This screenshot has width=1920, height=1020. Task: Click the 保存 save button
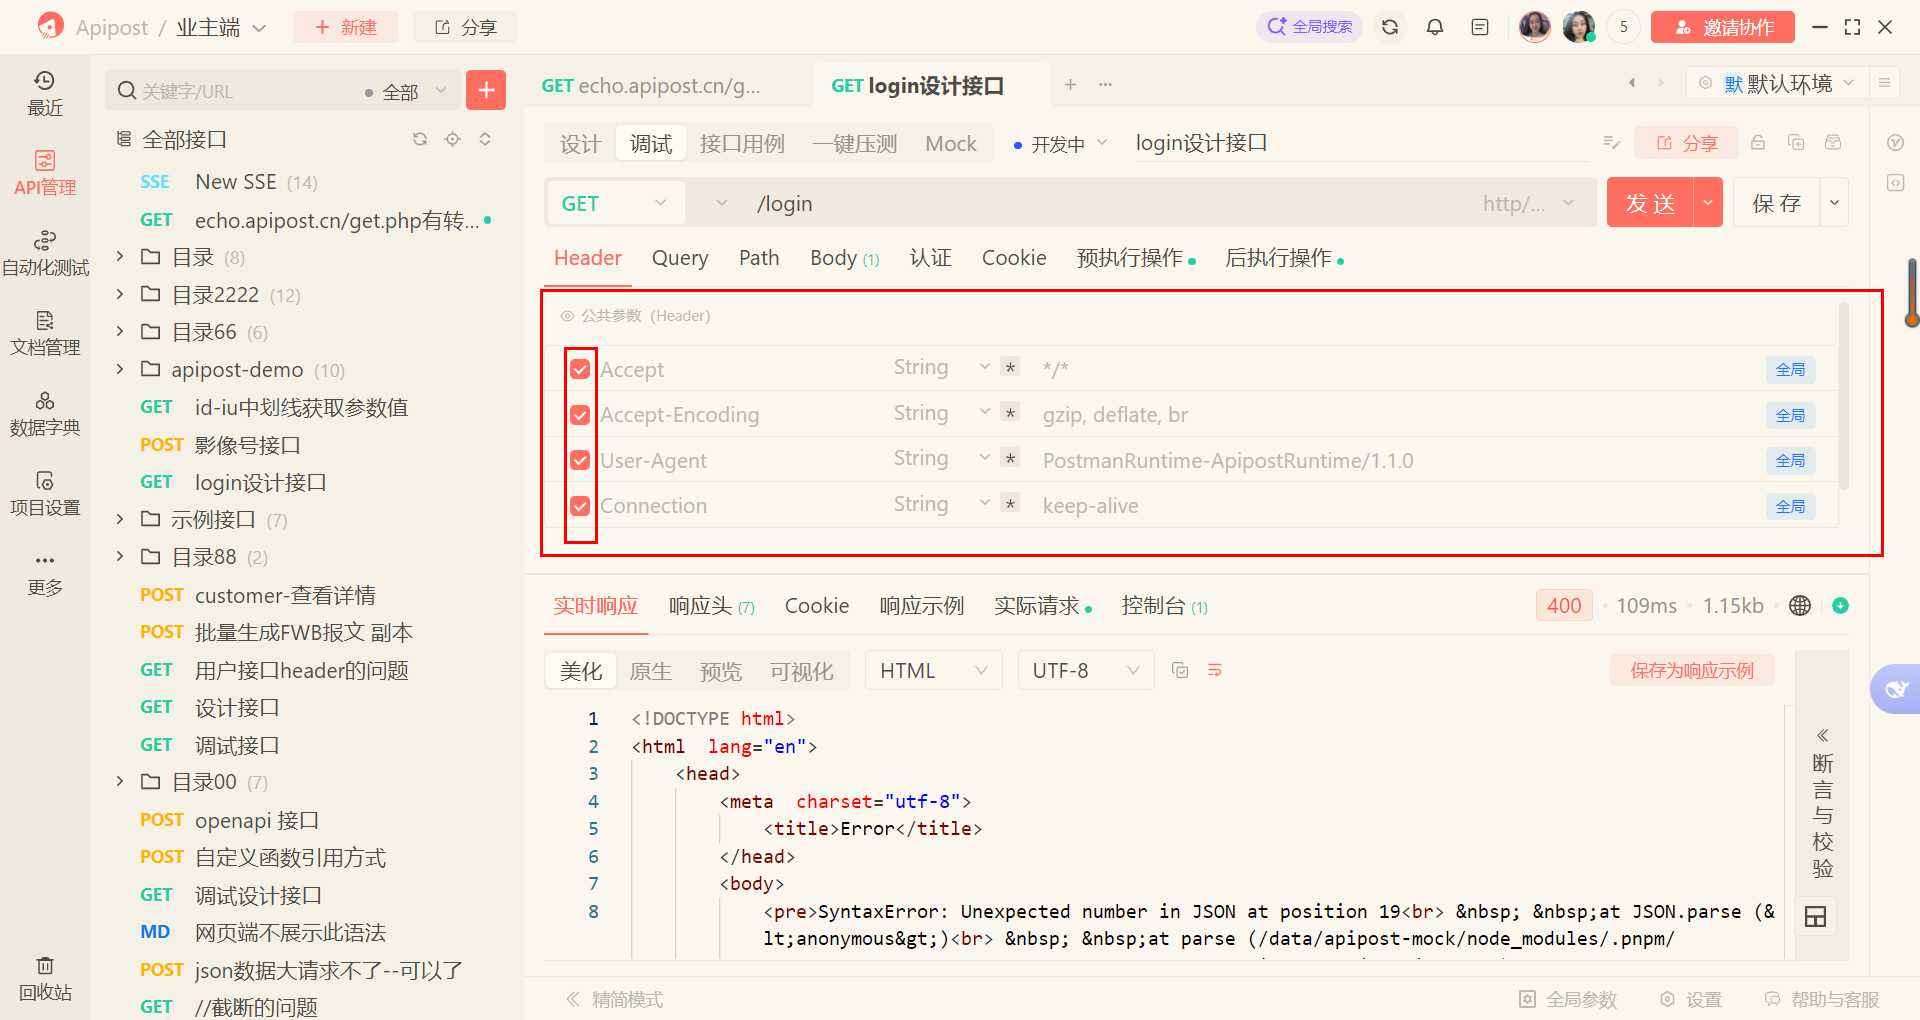point(1776,203)
